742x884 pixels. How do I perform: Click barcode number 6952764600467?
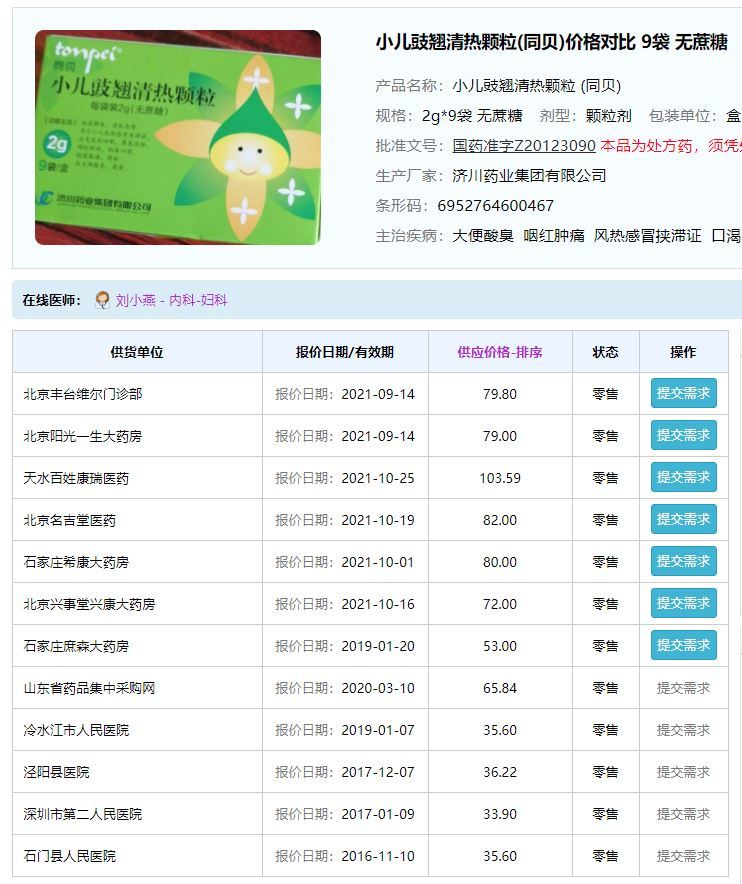point(496,205)
